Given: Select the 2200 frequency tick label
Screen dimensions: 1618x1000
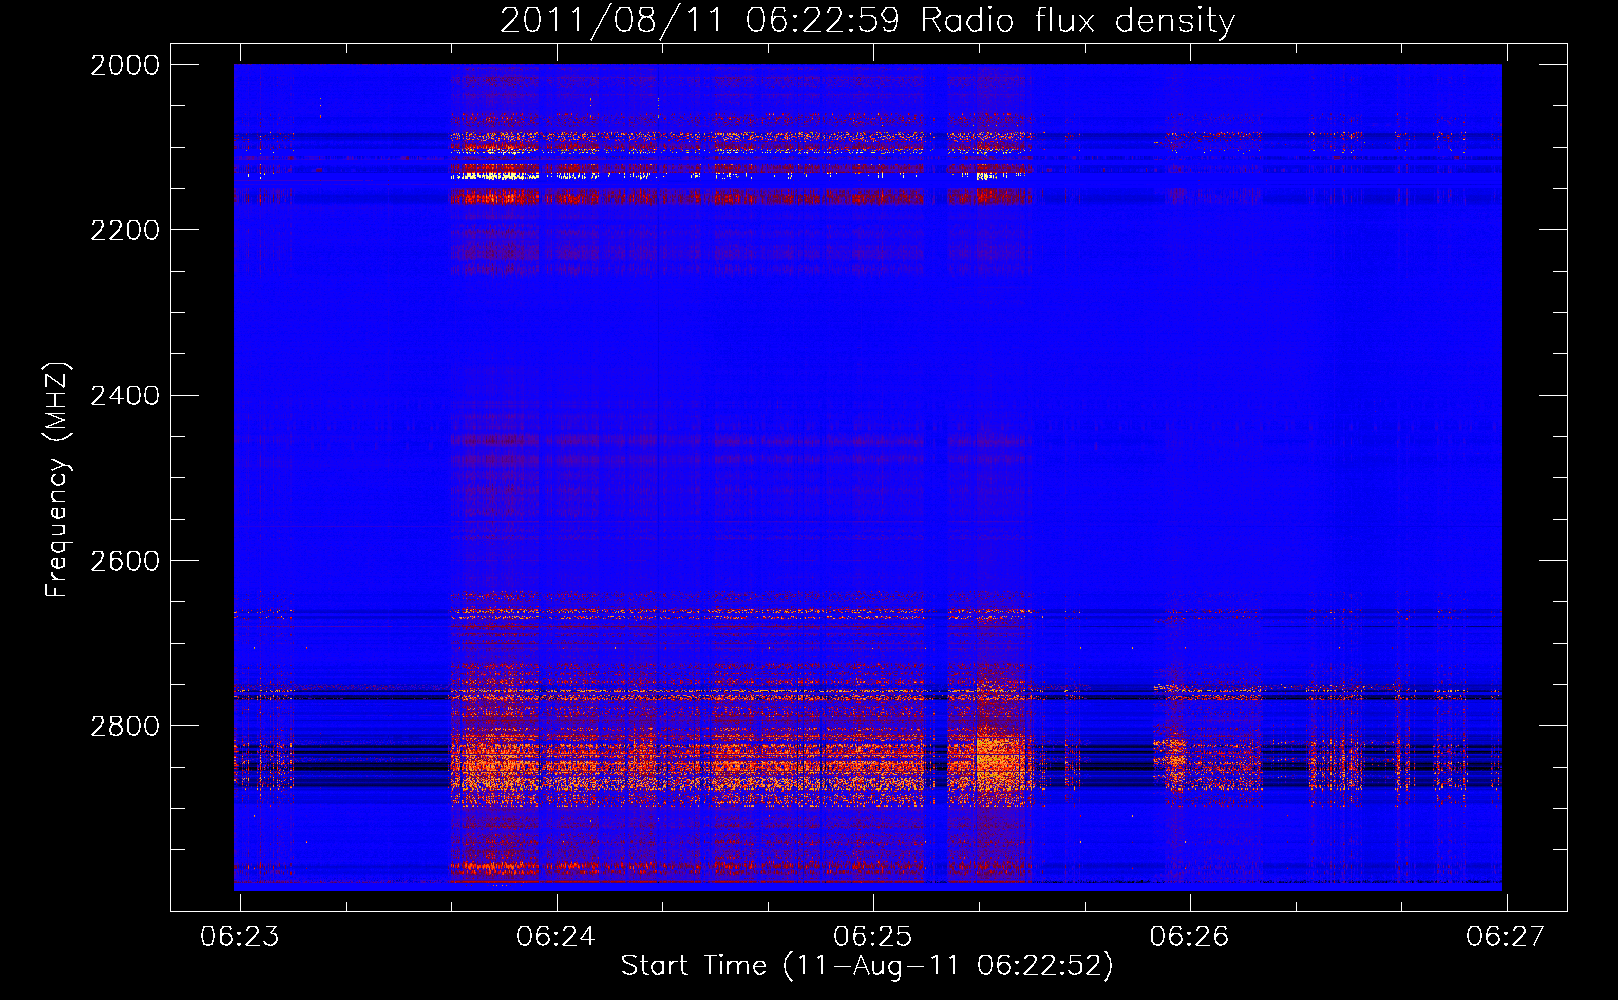Looking at the screenshot, I should click(125, 230).
